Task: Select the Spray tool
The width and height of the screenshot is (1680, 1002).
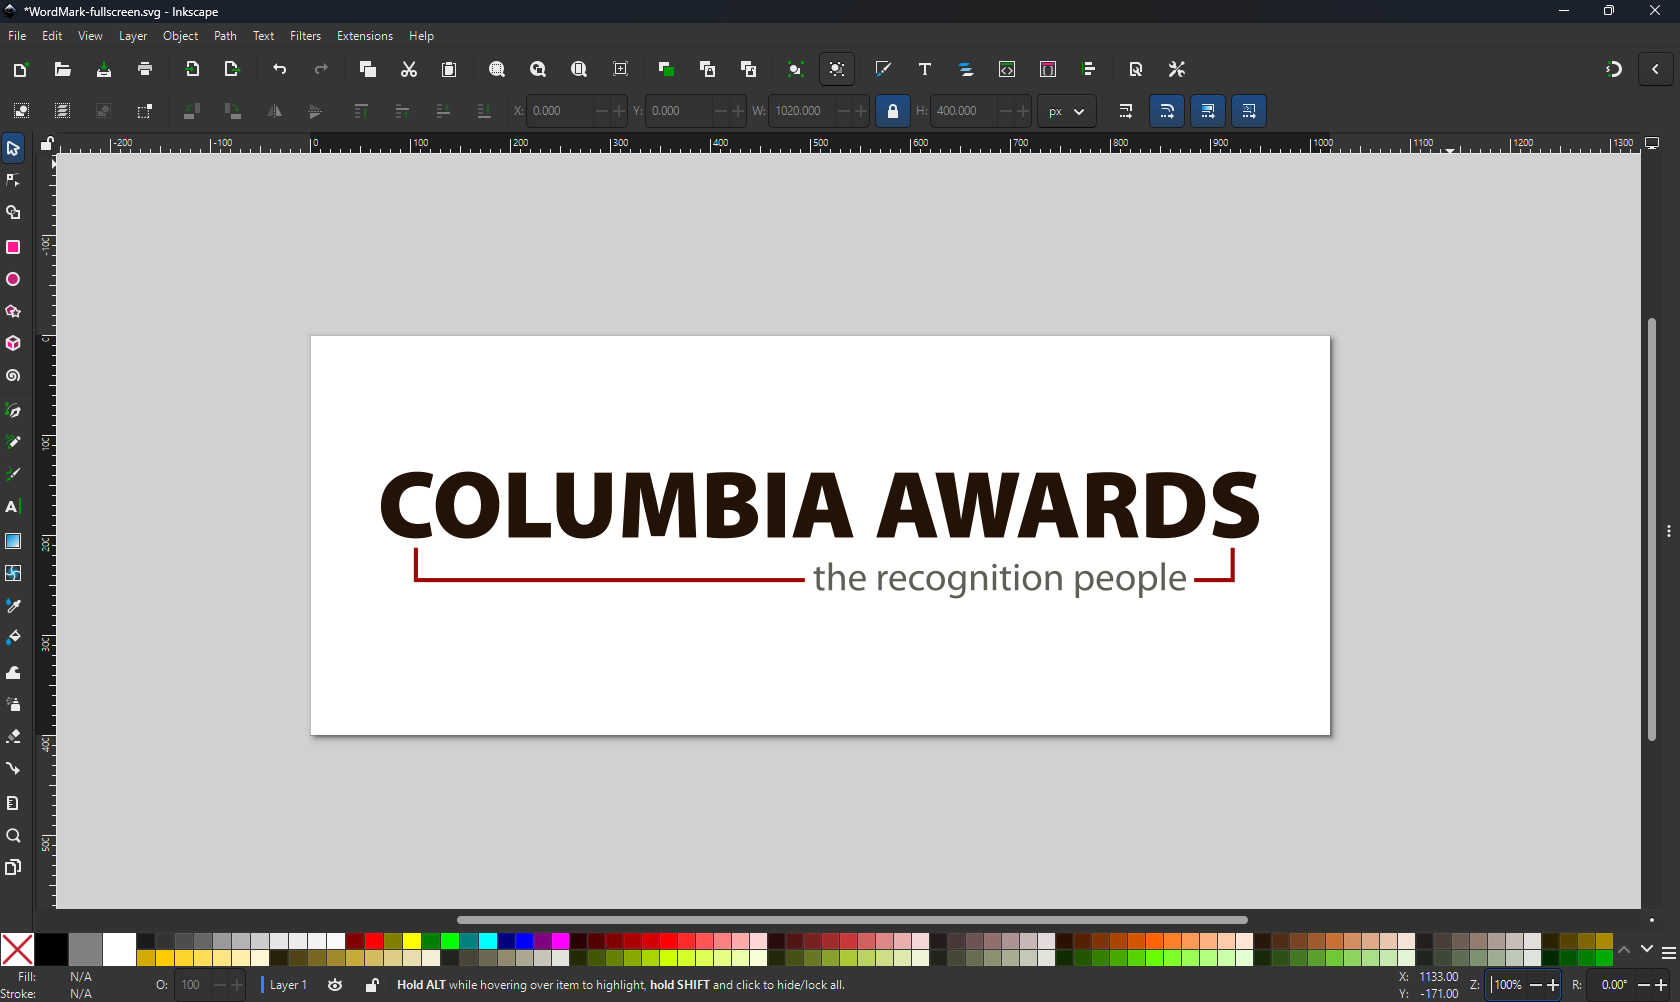Action: [13, 704]
